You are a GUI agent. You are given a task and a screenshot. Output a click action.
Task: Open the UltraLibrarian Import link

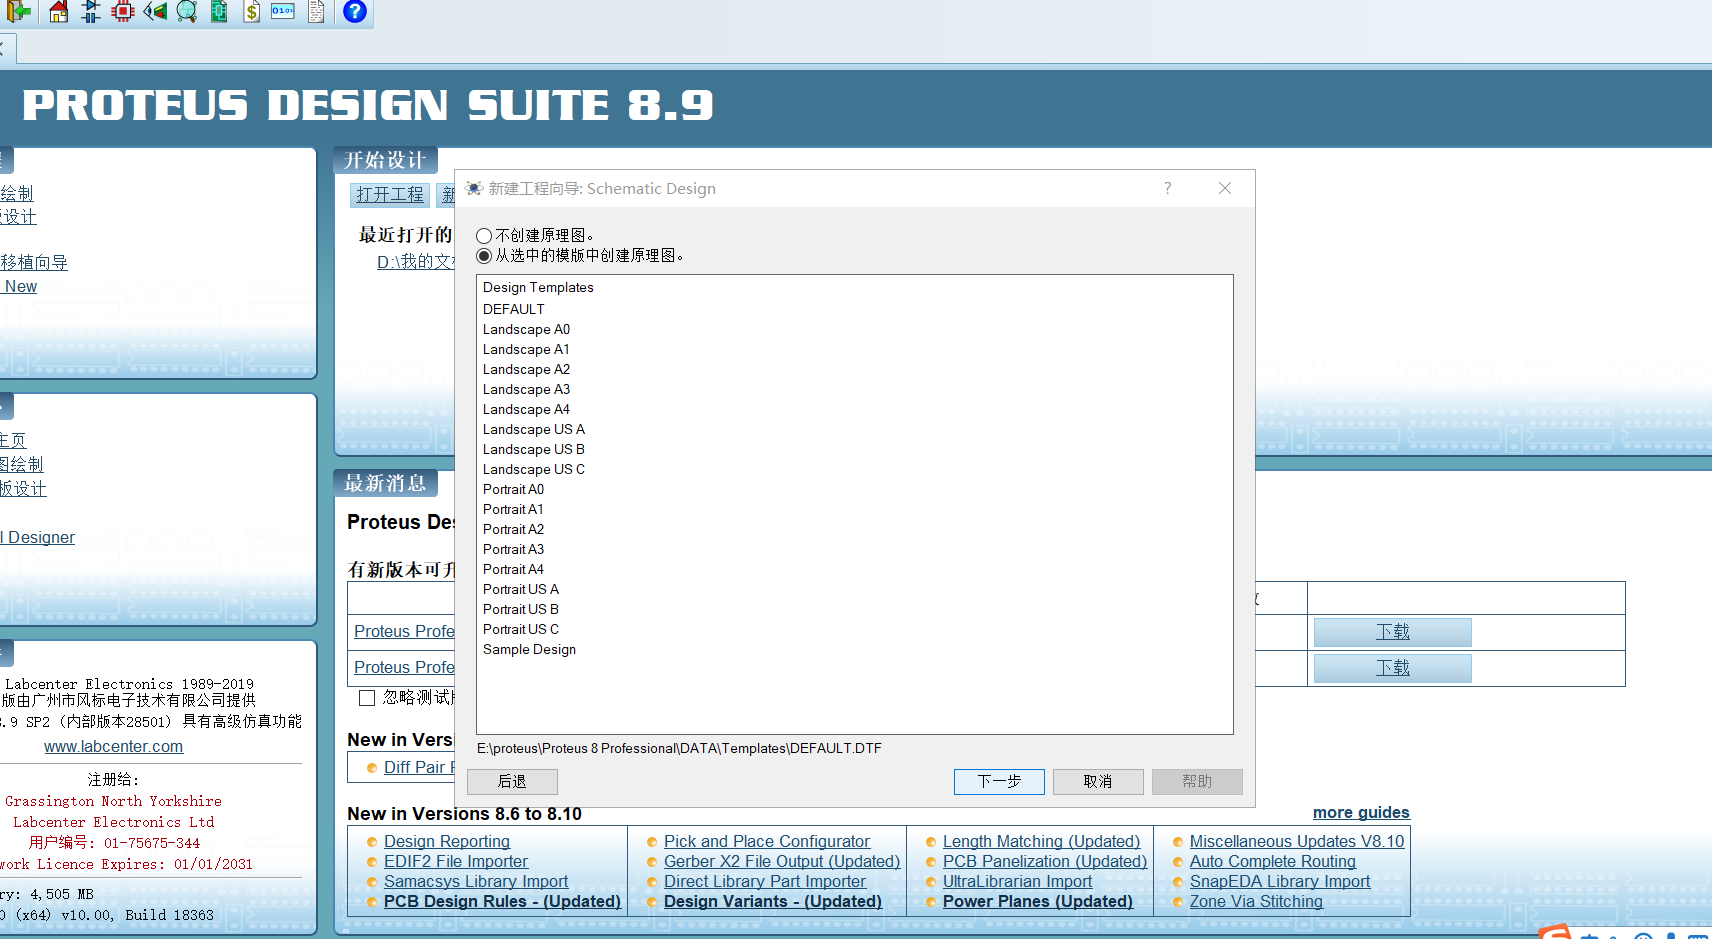(x=1017, y=881)
